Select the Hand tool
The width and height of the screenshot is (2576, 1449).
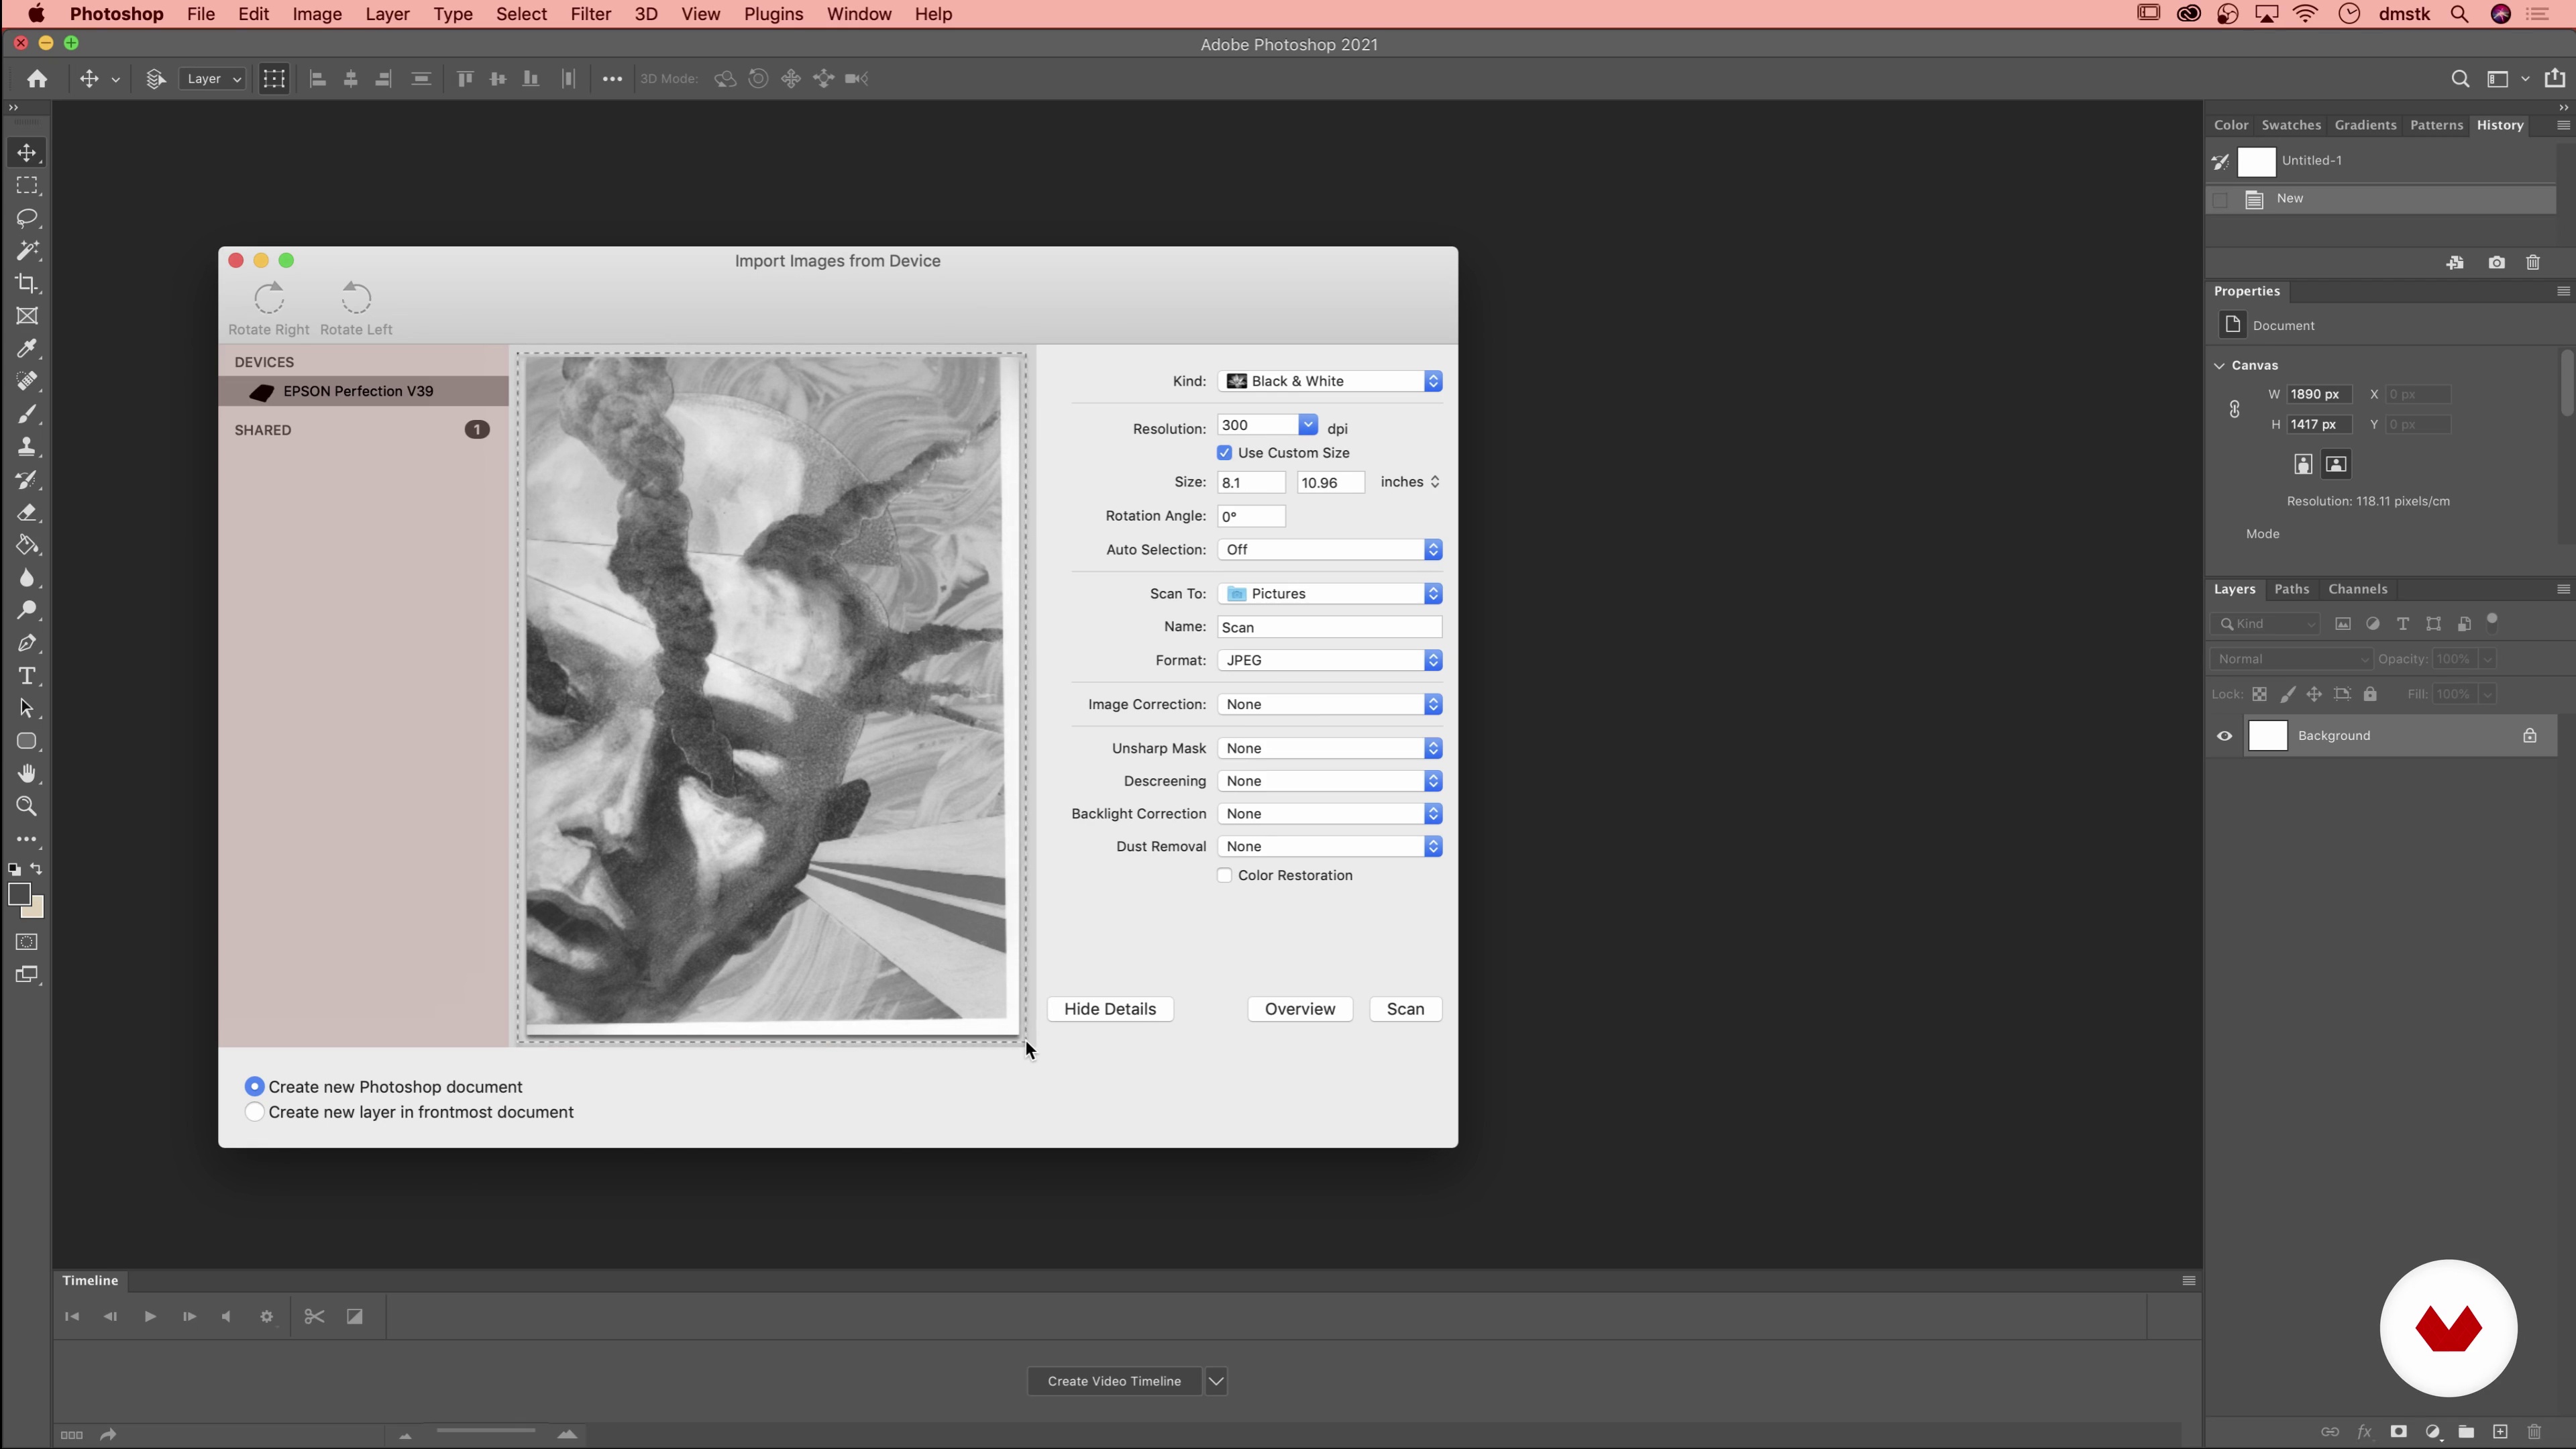pyautogui.click(x=27, y=774)
